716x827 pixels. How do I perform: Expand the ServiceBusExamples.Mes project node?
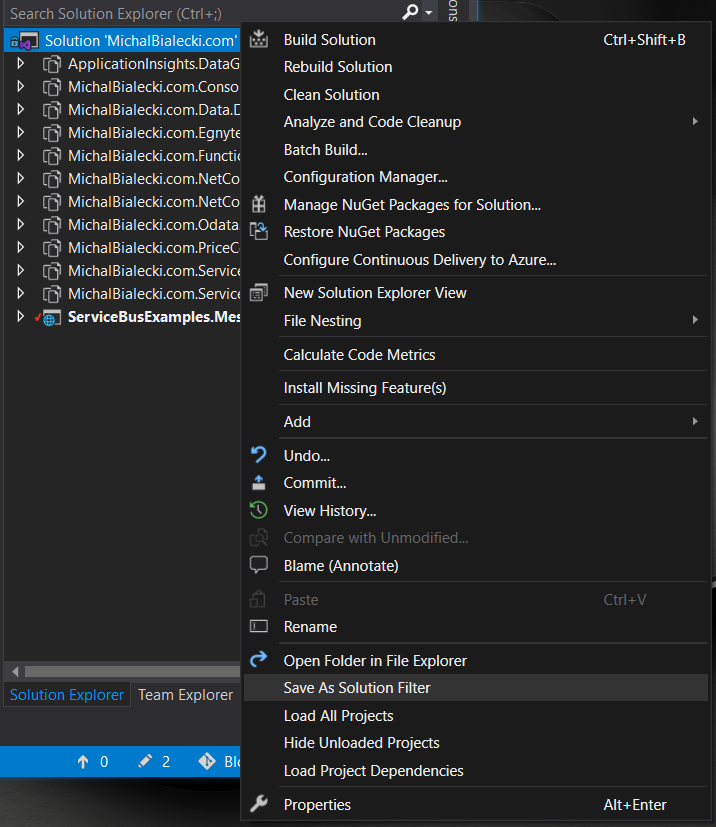pyautogui.click(x=21, y=316)
